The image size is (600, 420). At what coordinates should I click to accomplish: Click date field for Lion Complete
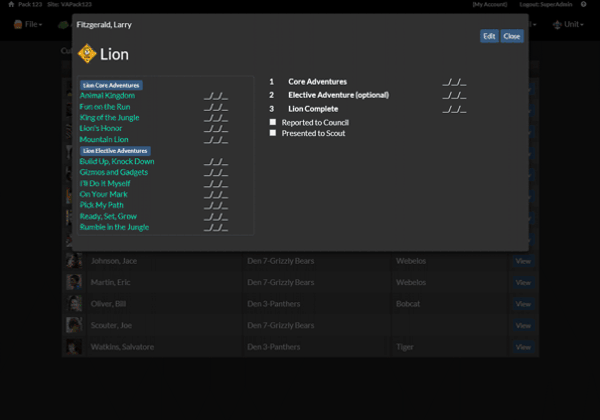[454, 110]
